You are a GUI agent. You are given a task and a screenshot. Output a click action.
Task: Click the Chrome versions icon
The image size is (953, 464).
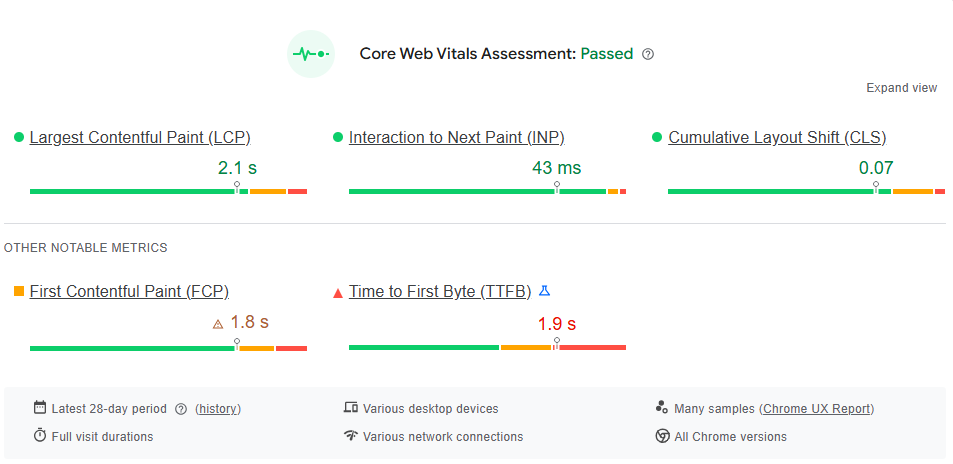pyautogui.click(x=662, y=436)
